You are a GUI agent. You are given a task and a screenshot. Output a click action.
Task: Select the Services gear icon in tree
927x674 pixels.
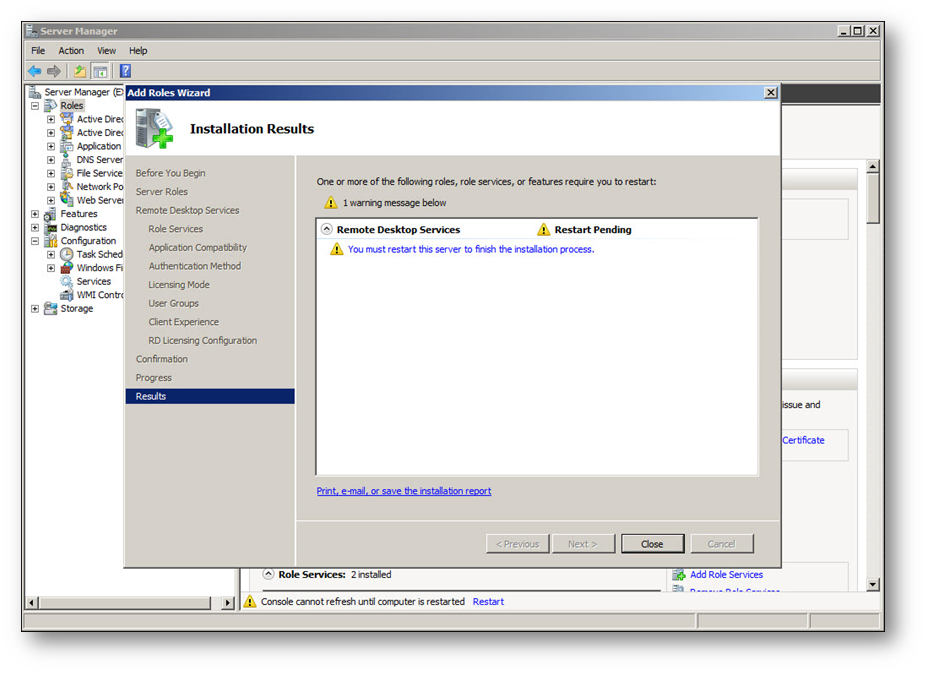point(67,282)
